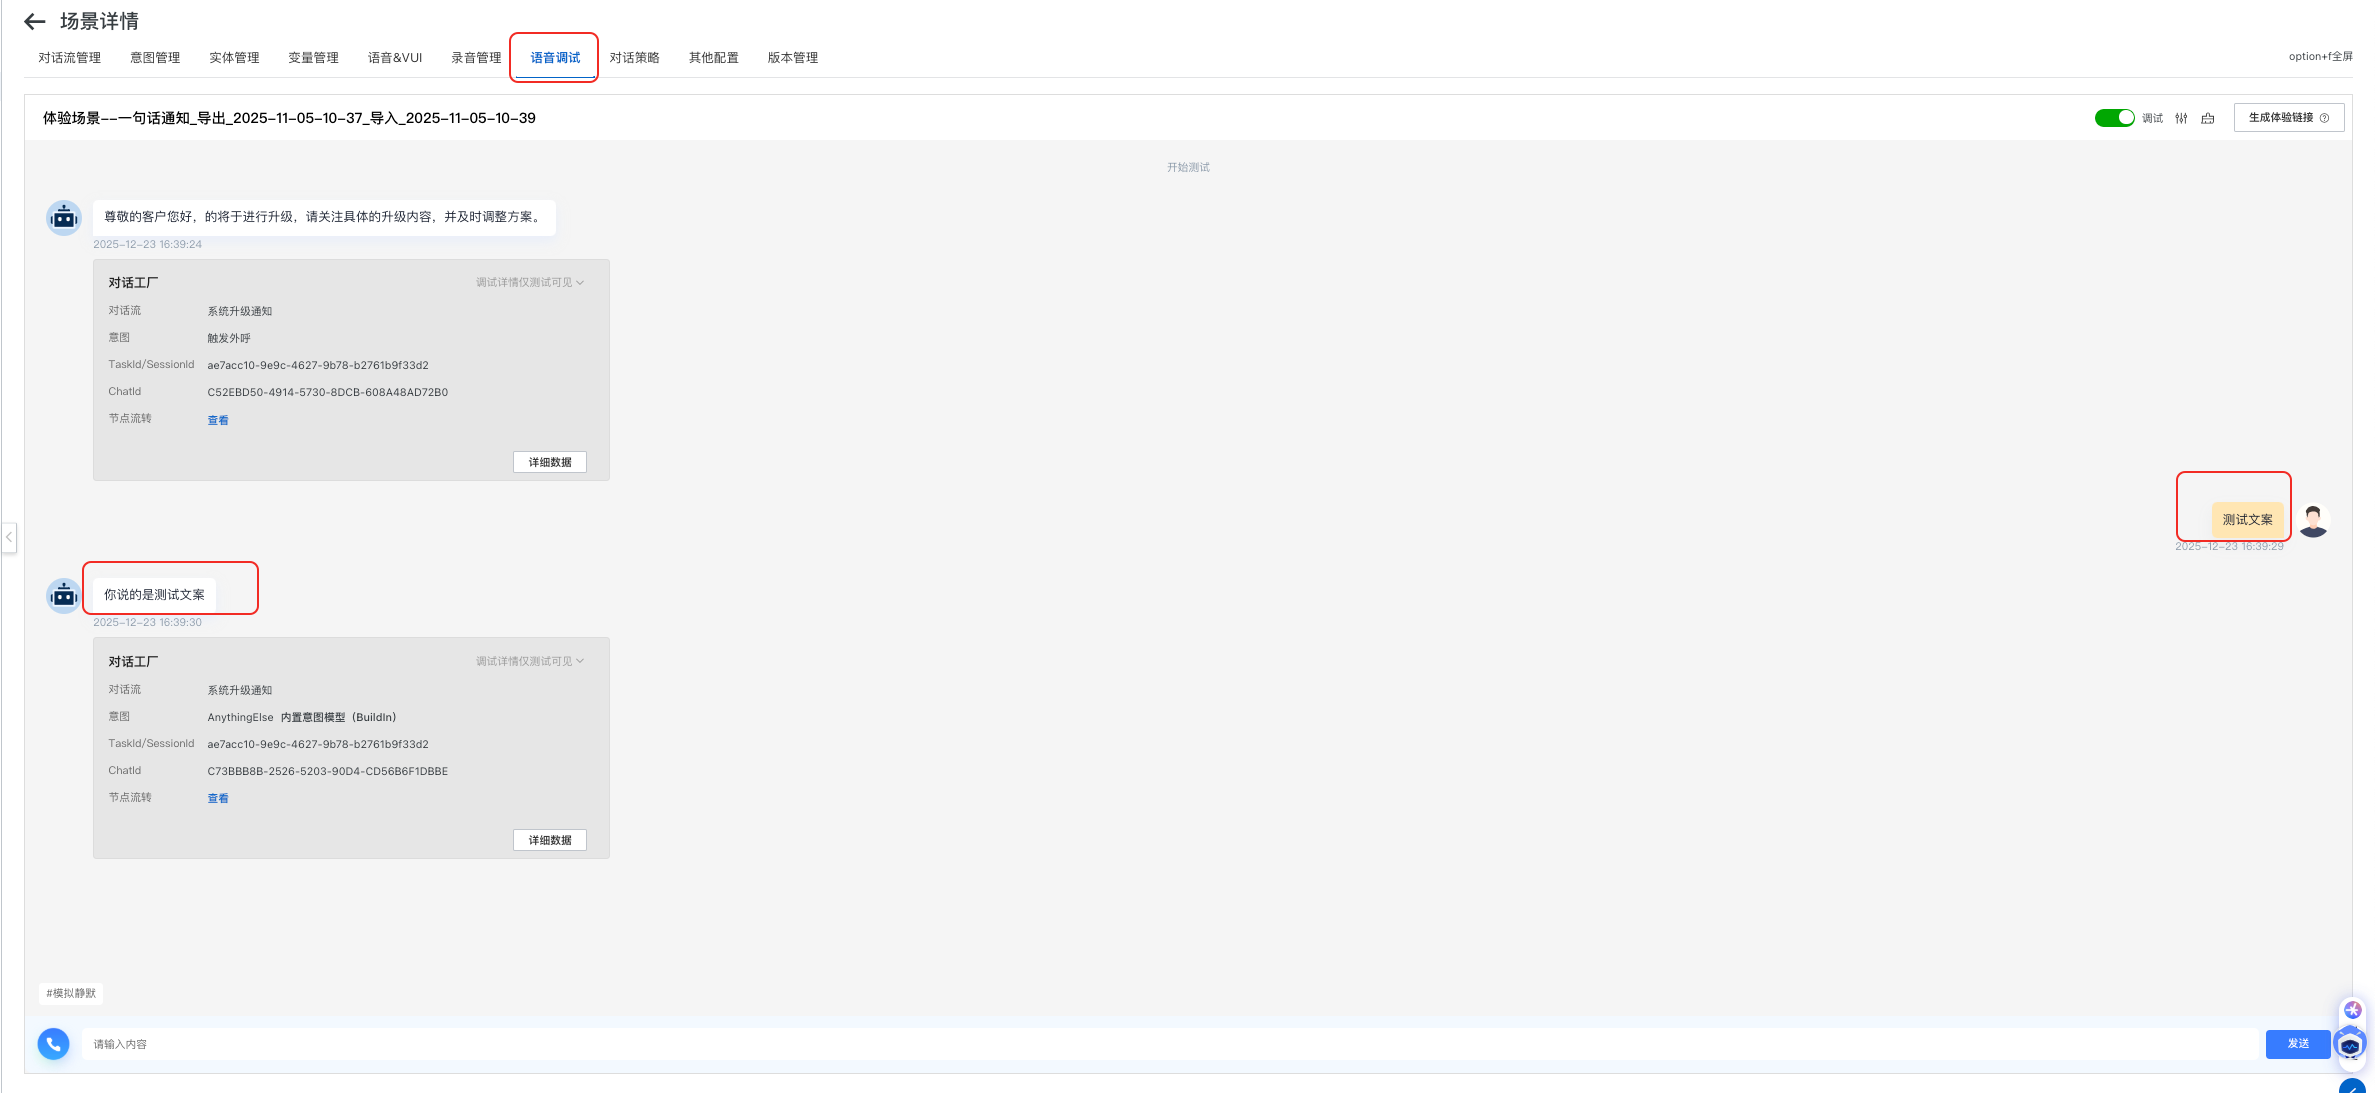Click the clear-conversation broom icon
The width and height of the screenshot is (2375, 1093).
(x=2207, y=118)
